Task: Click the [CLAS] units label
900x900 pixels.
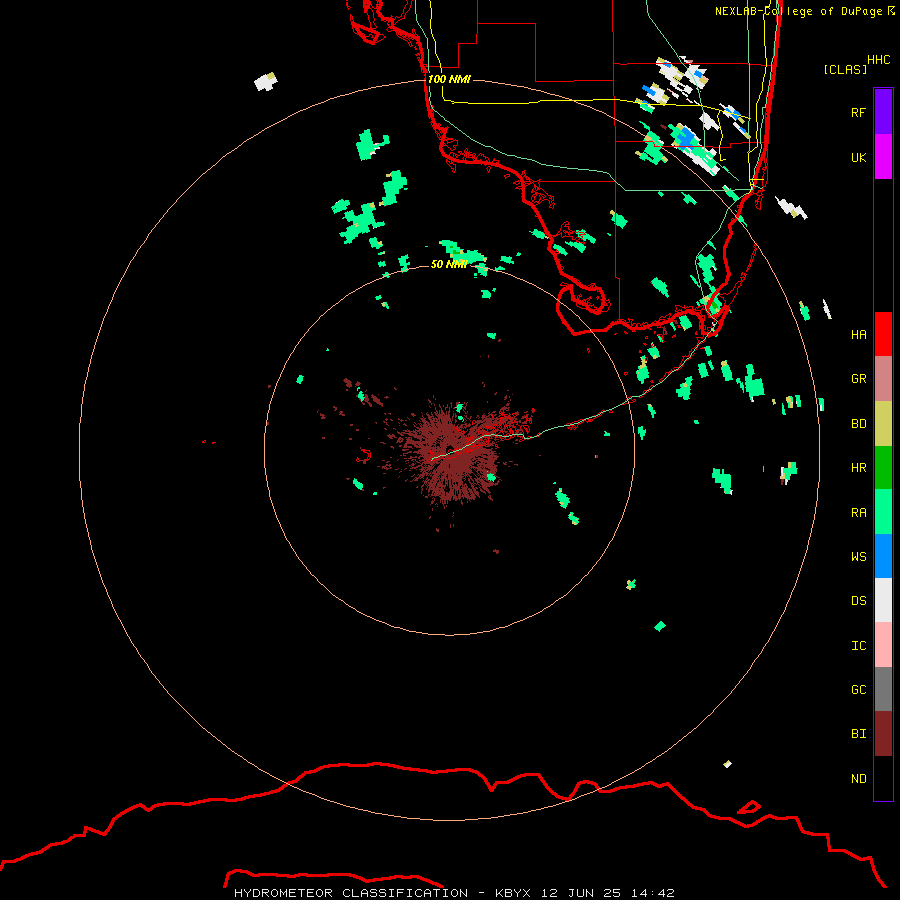Action: 845,69
